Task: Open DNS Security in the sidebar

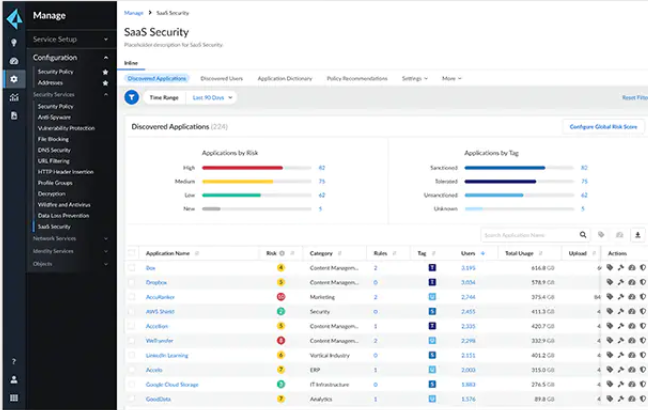Action: click(54, 150)
